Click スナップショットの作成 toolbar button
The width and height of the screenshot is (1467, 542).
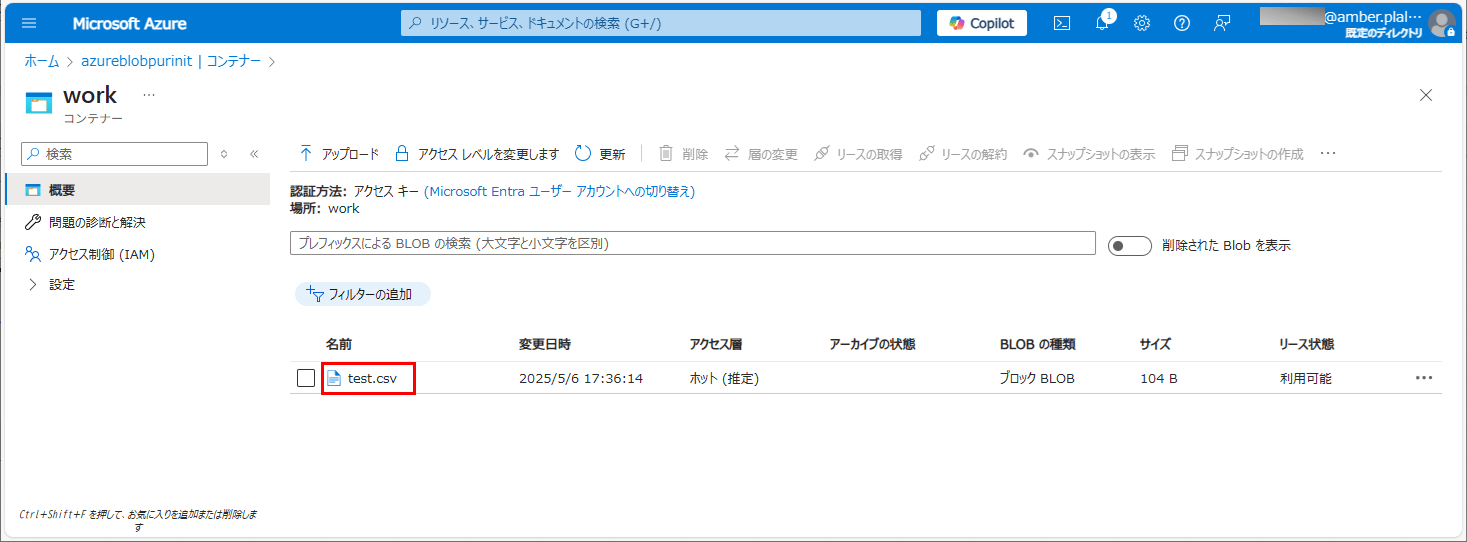tap(1237, 154)
